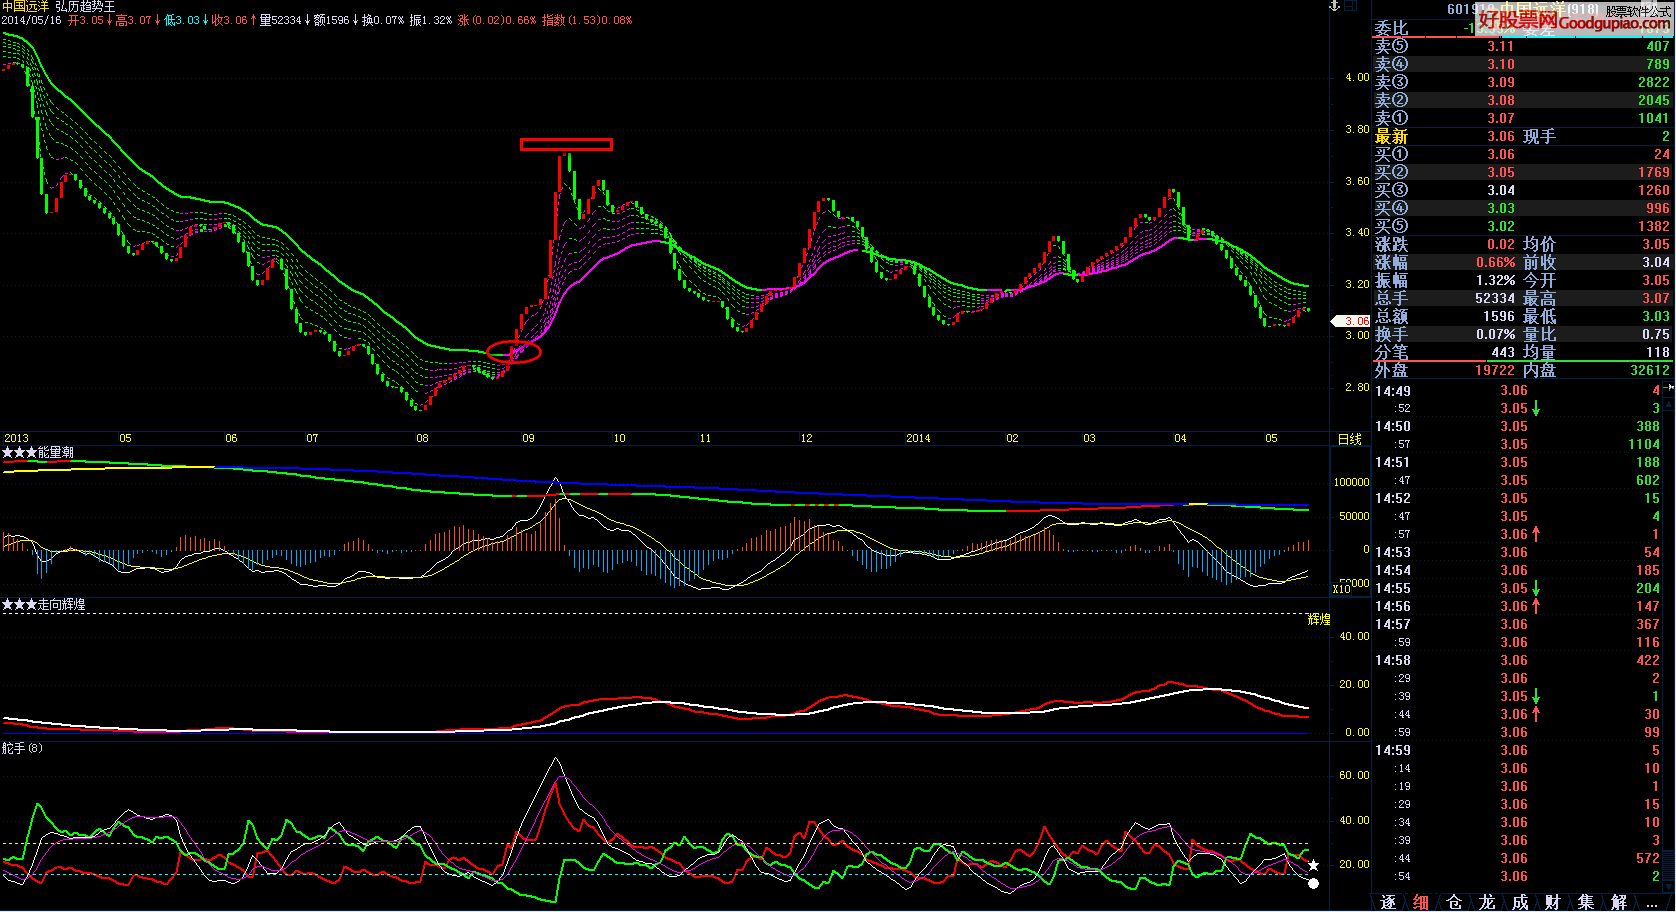Screen dimensions: 1676x912
Task: Click the 买① 3.06 bid row
Action: (x=1522, y=154)
